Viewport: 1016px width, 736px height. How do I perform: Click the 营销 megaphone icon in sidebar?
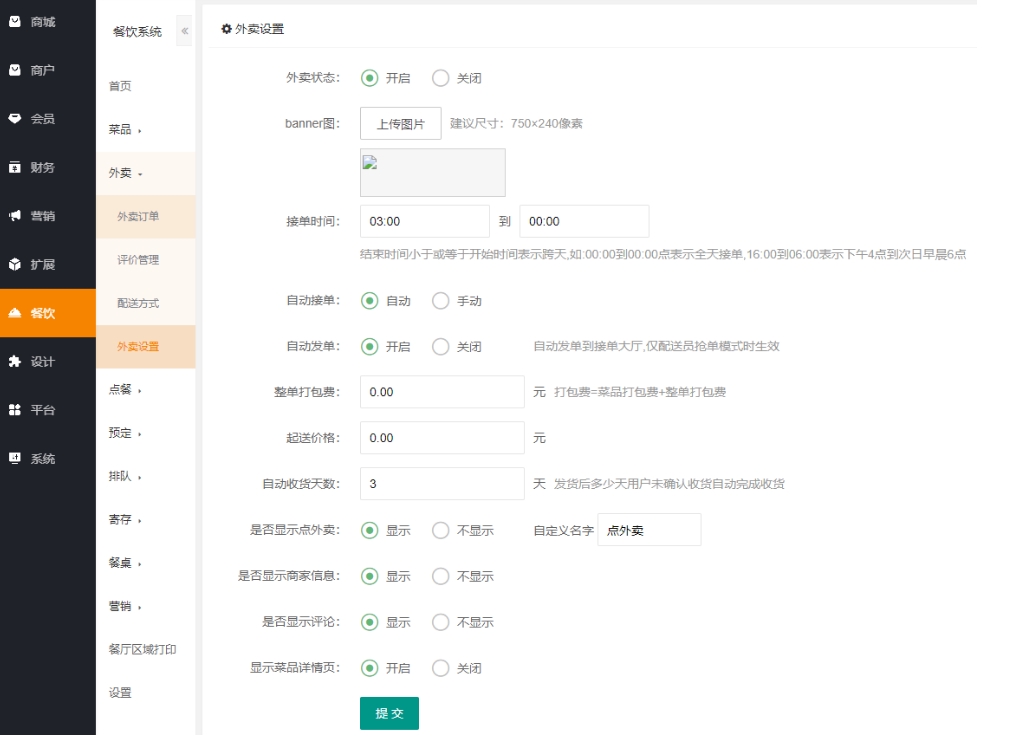point(15,215)
